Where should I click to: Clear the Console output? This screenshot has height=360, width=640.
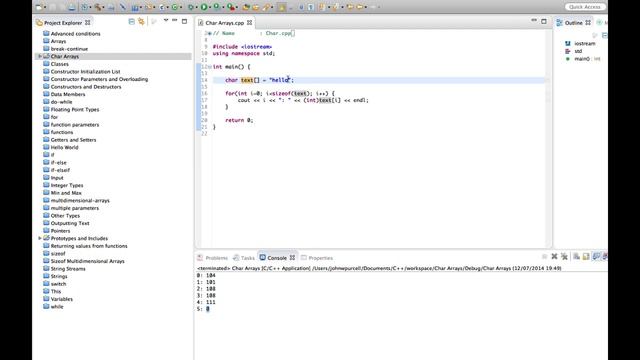(x=576, y=256)
